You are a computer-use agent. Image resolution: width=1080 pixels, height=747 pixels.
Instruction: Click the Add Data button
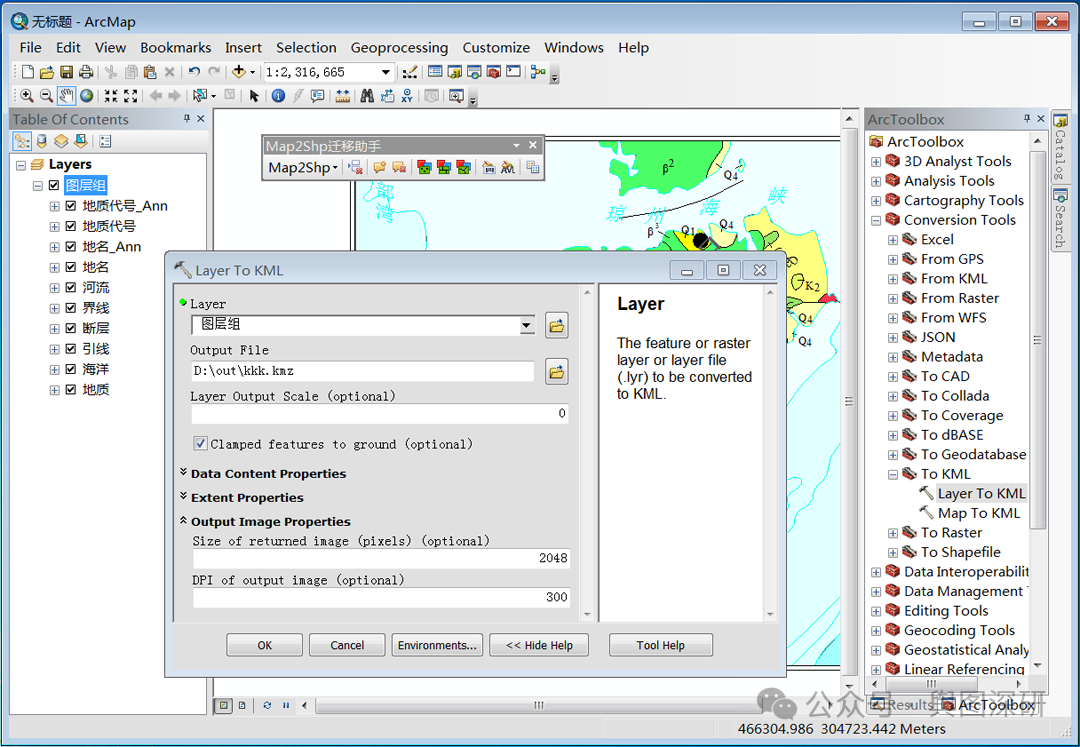(x=239, y=72)
